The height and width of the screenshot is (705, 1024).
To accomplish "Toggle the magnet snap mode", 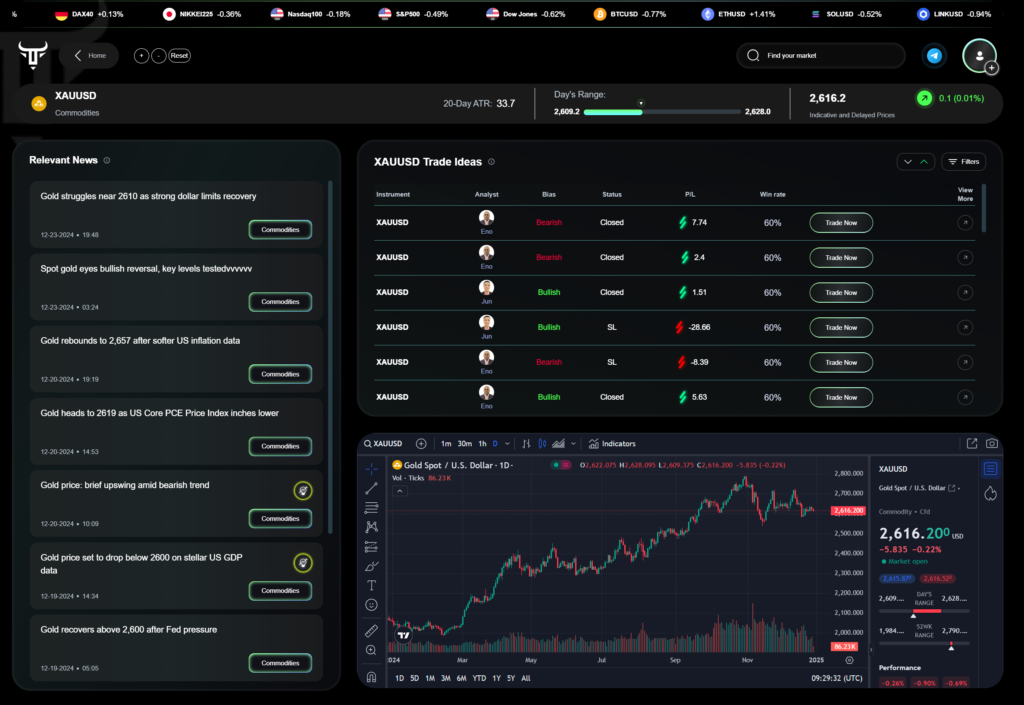I will [x=372, y=677].
